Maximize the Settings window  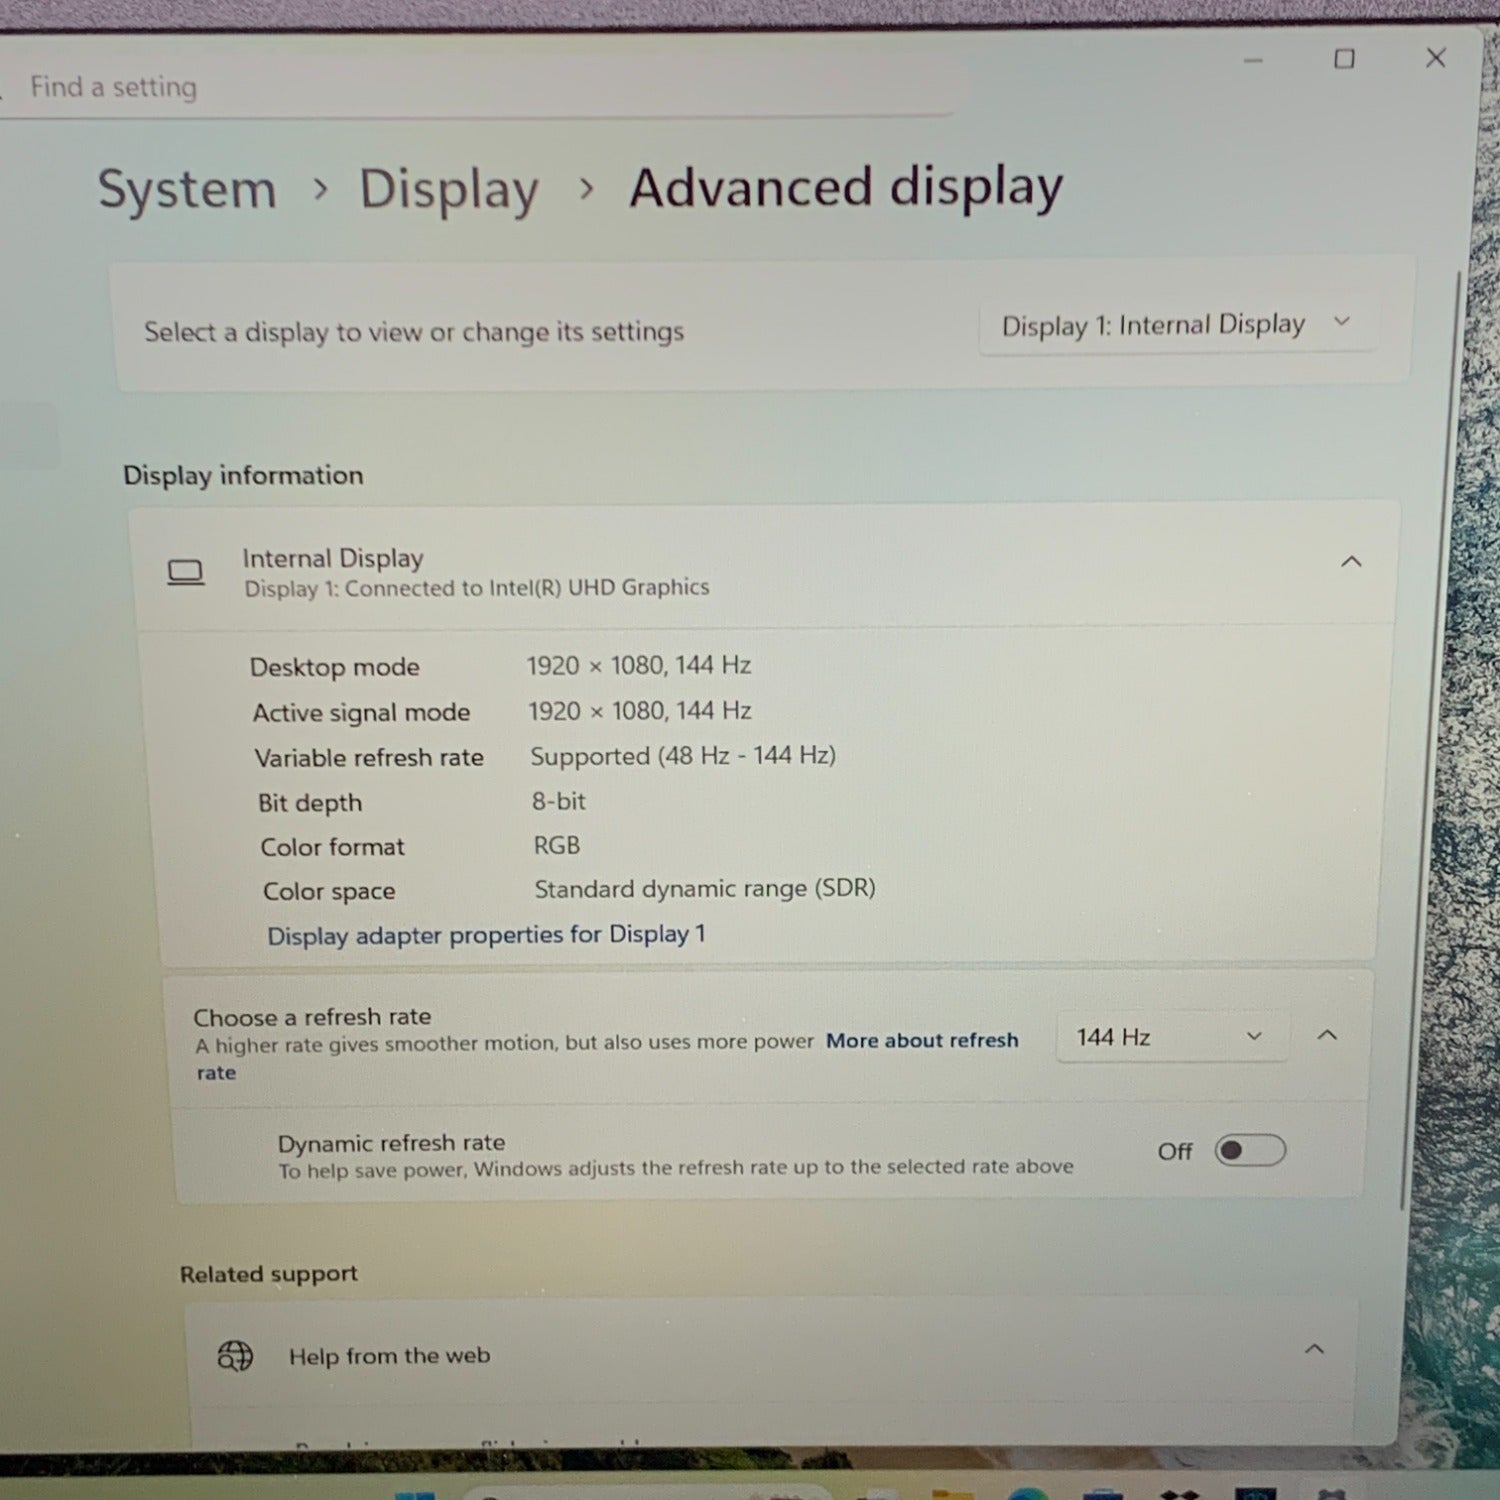click(1344, 59)
